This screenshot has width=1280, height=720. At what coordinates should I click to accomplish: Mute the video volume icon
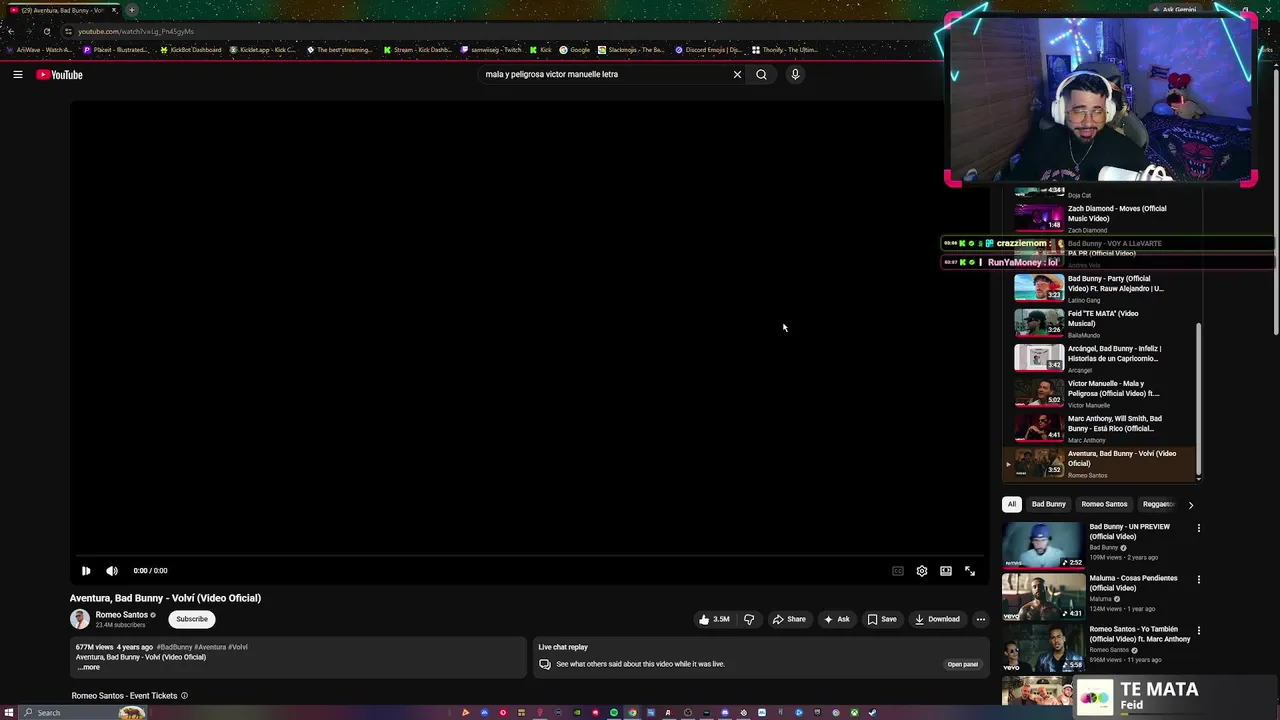[112, 571]
